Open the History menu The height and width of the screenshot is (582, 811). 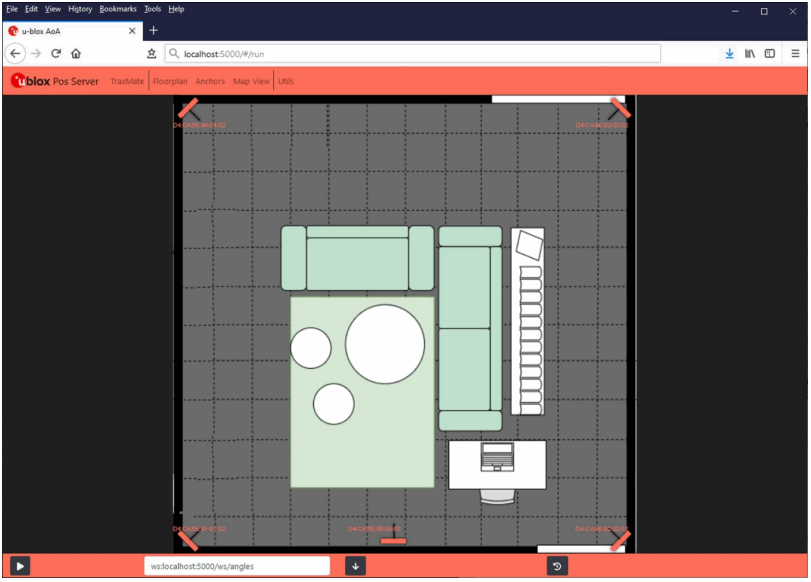click(80, 9)
